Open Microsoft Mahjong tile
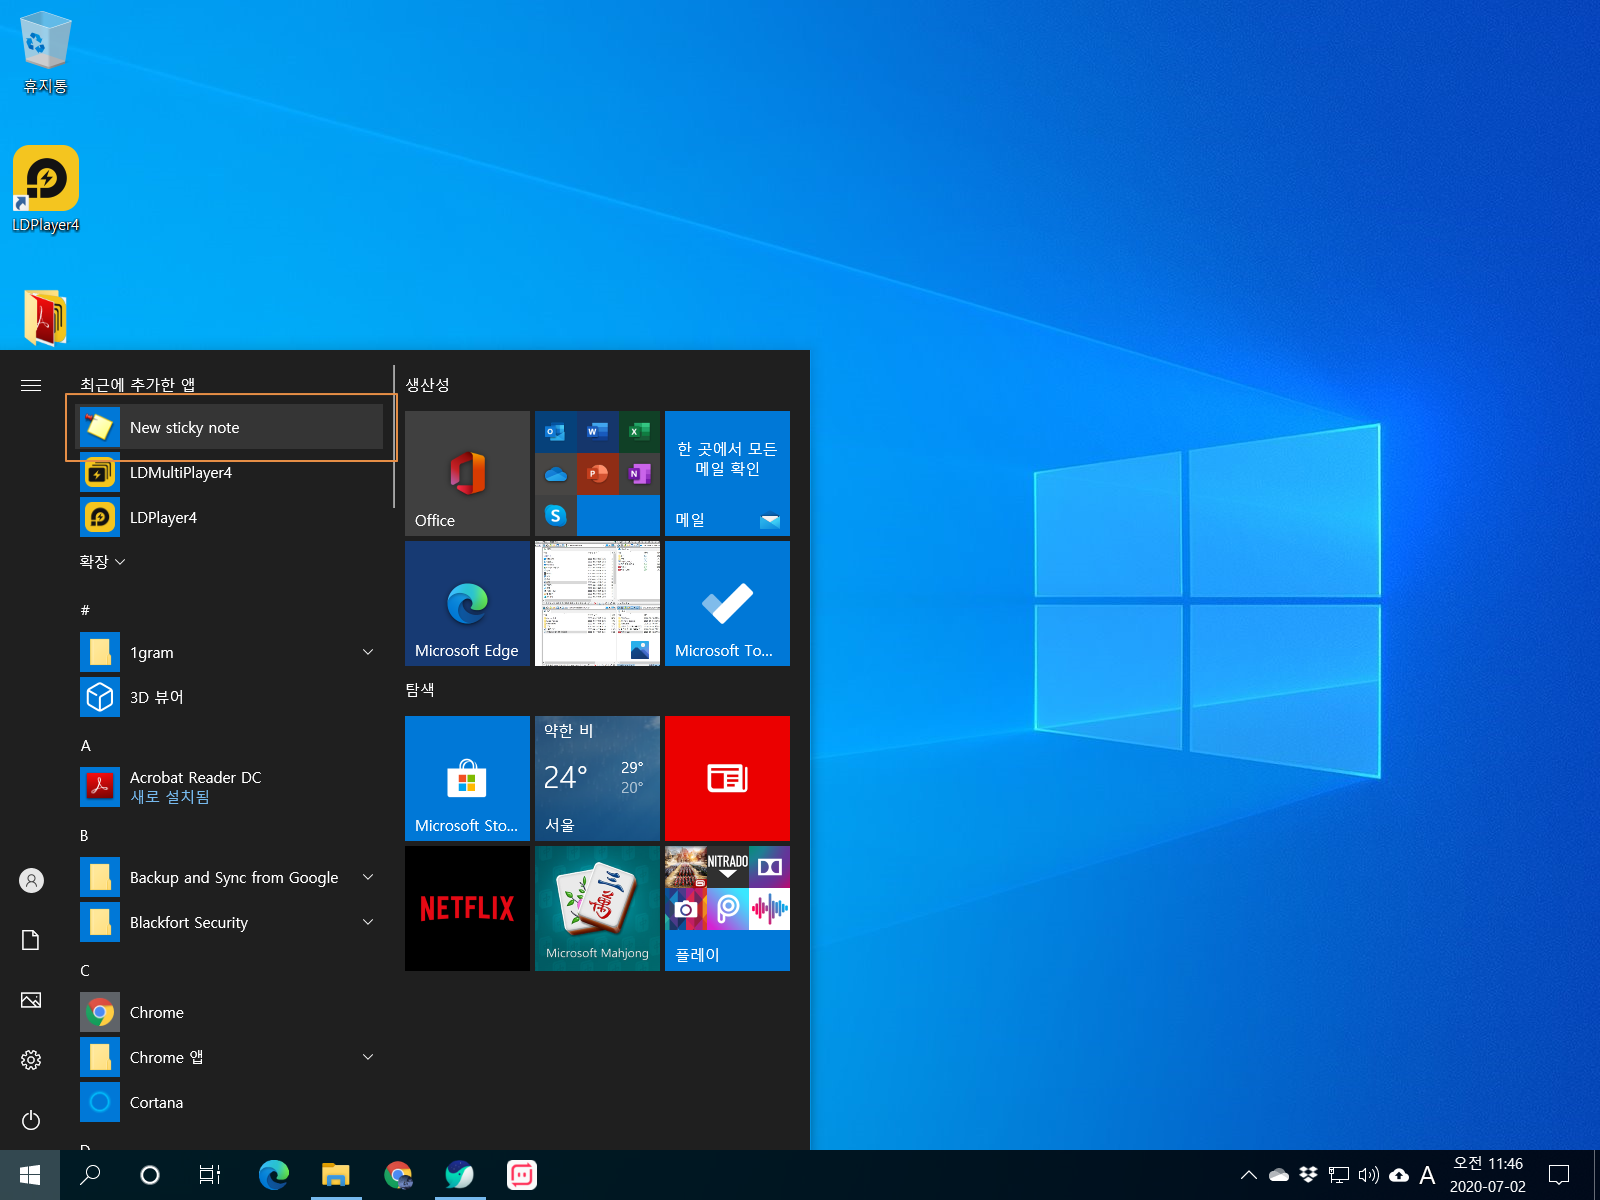Viewport: 1600px width, 1200px height. coord(597,908)
